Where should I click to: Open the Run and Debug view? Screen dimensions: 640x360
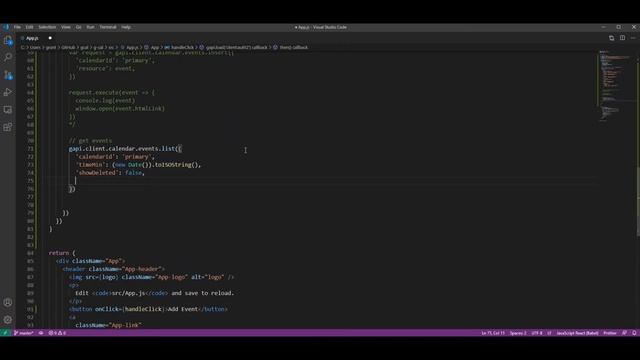[x=8, y=92]
